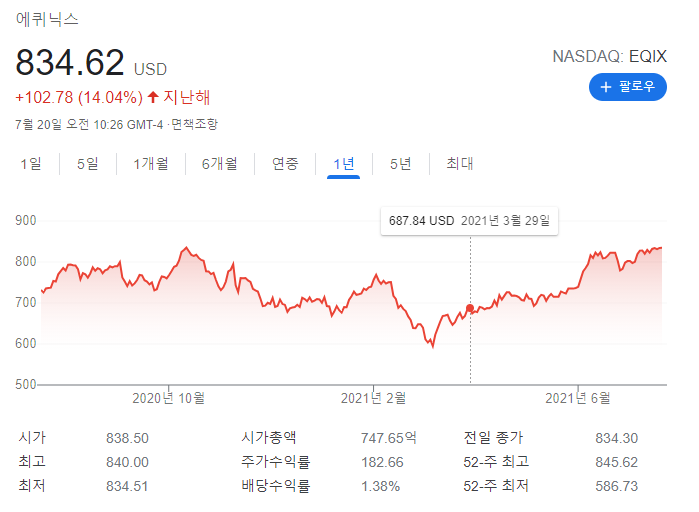Viewport: 699px width, 512px height.
Task: Select the 5일 time range tab
Action: pyautogui.click(x=88, y=164)
